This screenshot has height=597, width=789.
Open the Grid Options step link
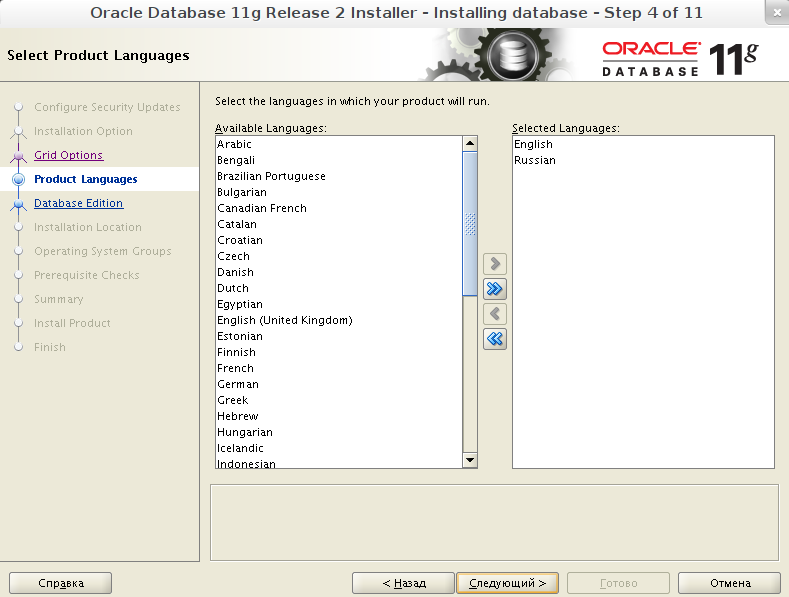(x=68, y=156)
